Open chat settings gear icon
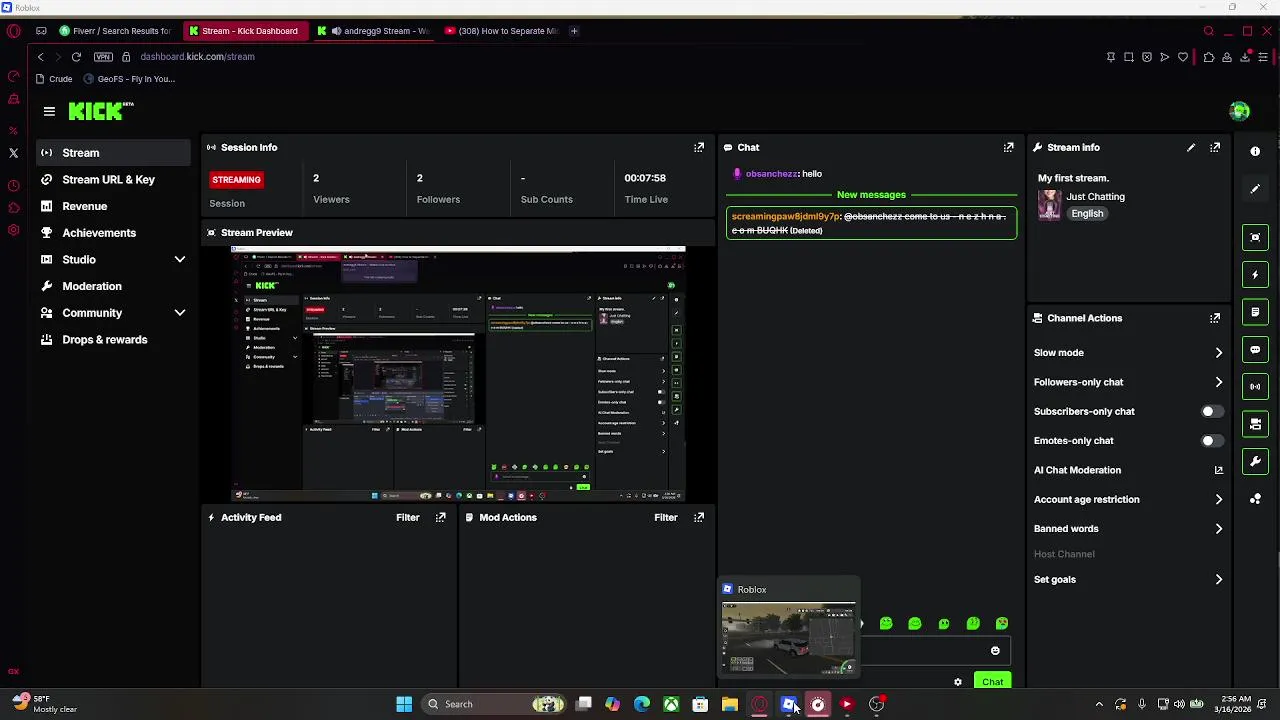The width and height of the screenshot is (1280, 720). 958,682
